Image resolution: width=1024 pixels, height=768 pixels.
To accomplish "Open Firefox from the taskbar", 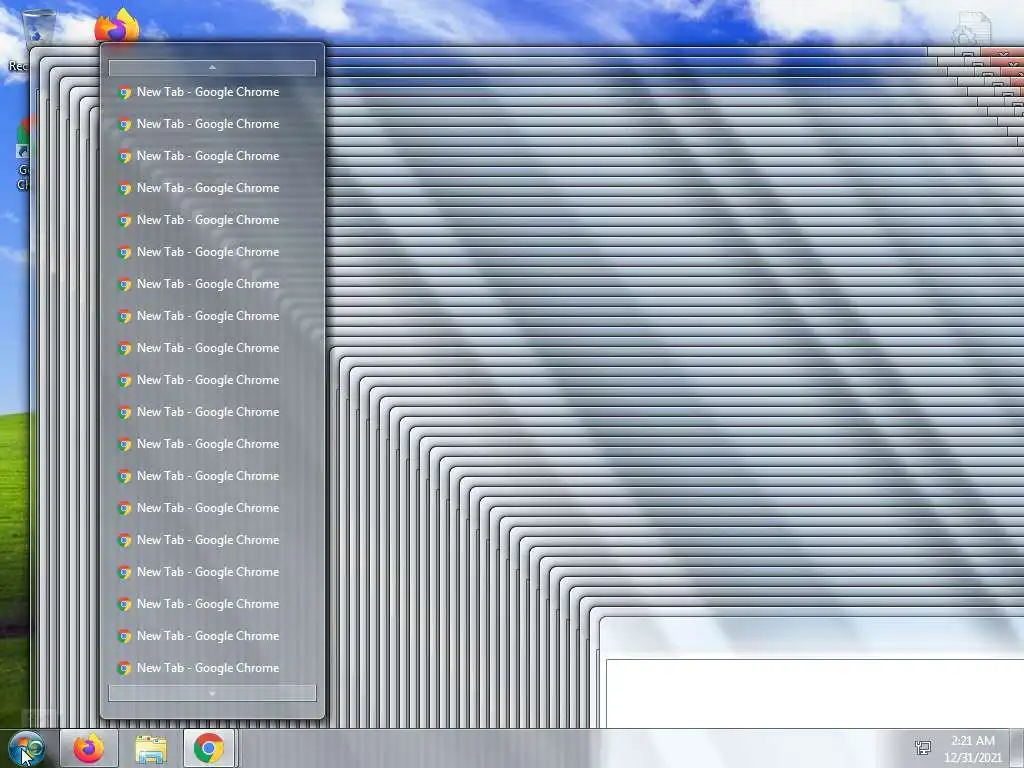I will 89,748.
